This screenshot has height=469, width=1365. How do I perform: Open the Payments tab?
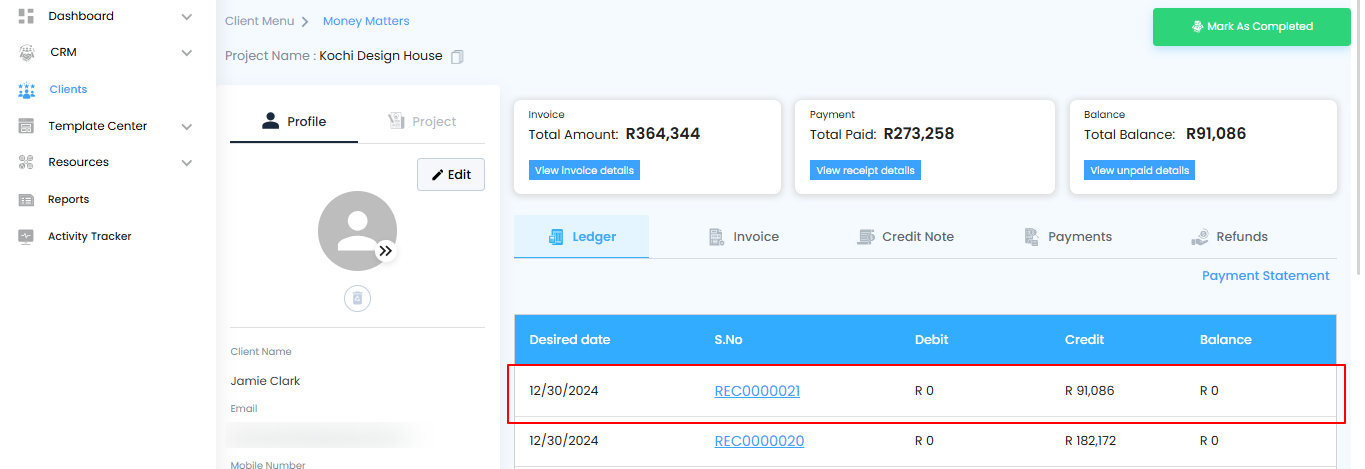tap(1068, 237)
